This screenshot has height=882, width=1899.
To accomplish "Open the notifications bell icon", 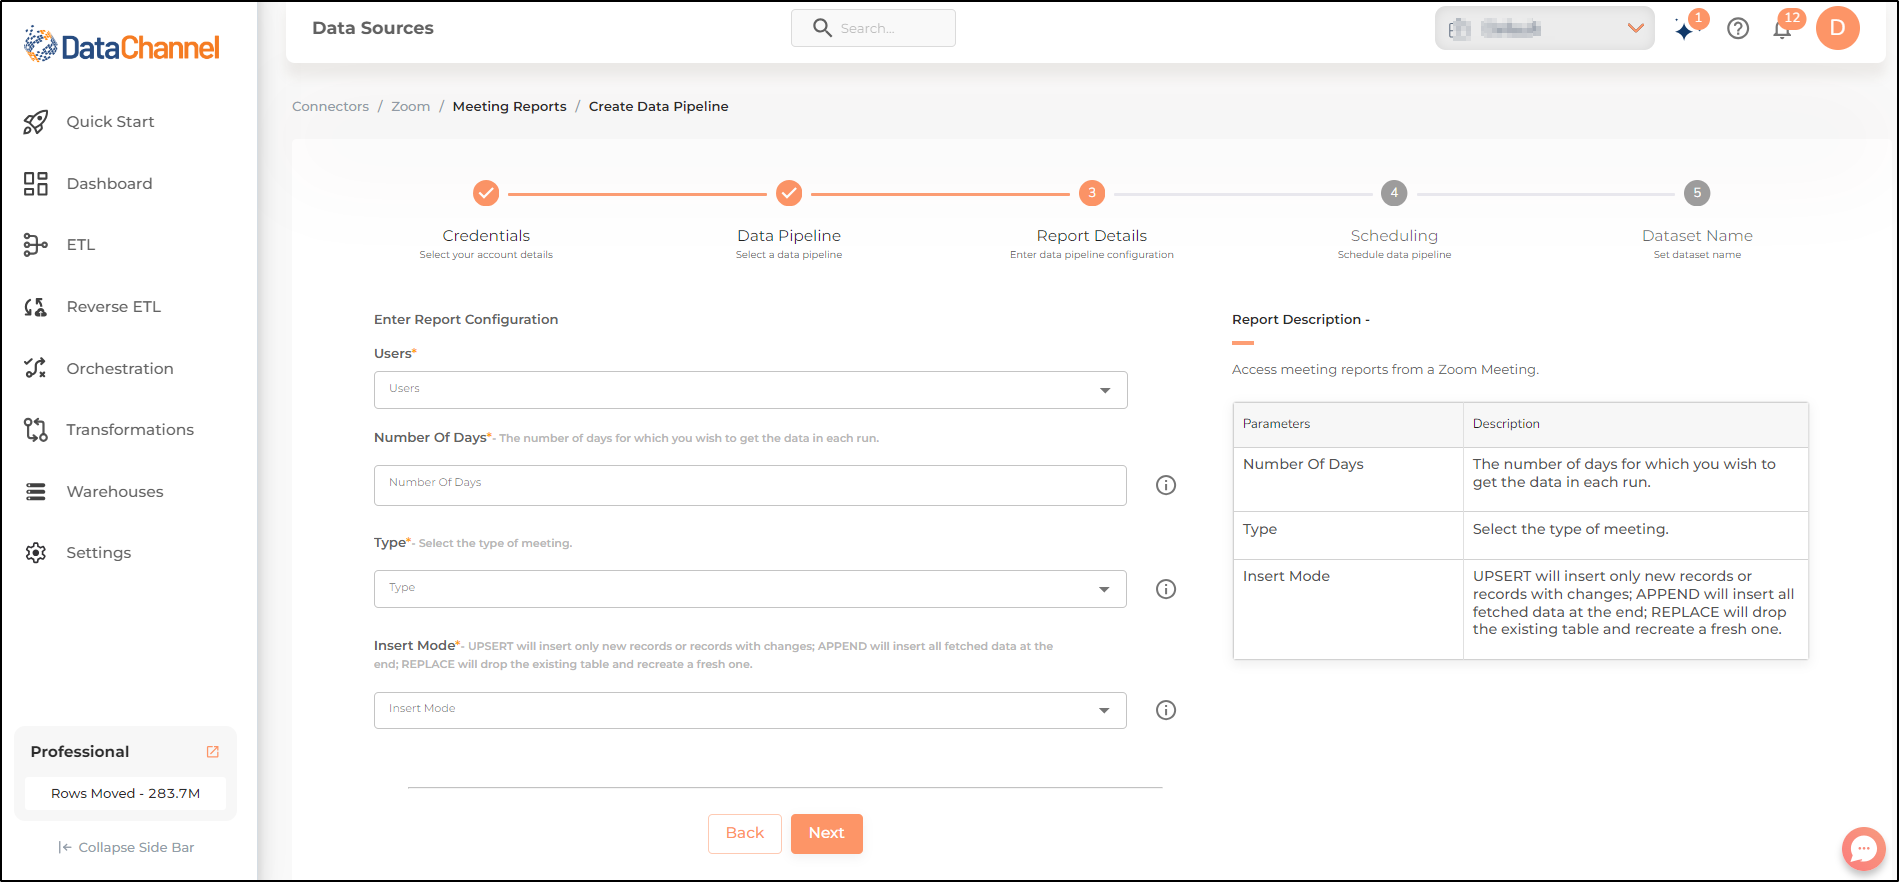I will (1782, 29).
